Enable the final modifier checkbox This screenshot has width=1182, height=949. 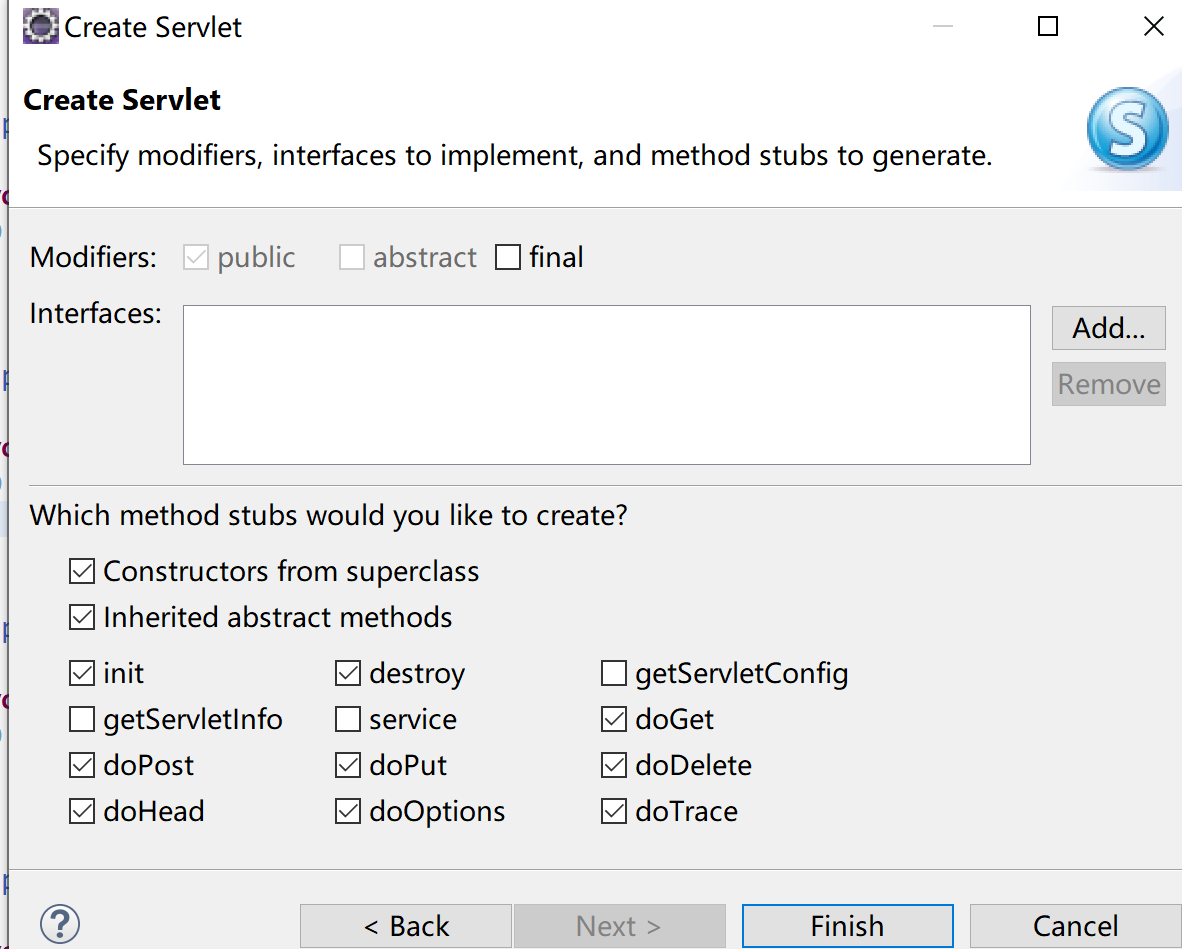pos(508,258)
